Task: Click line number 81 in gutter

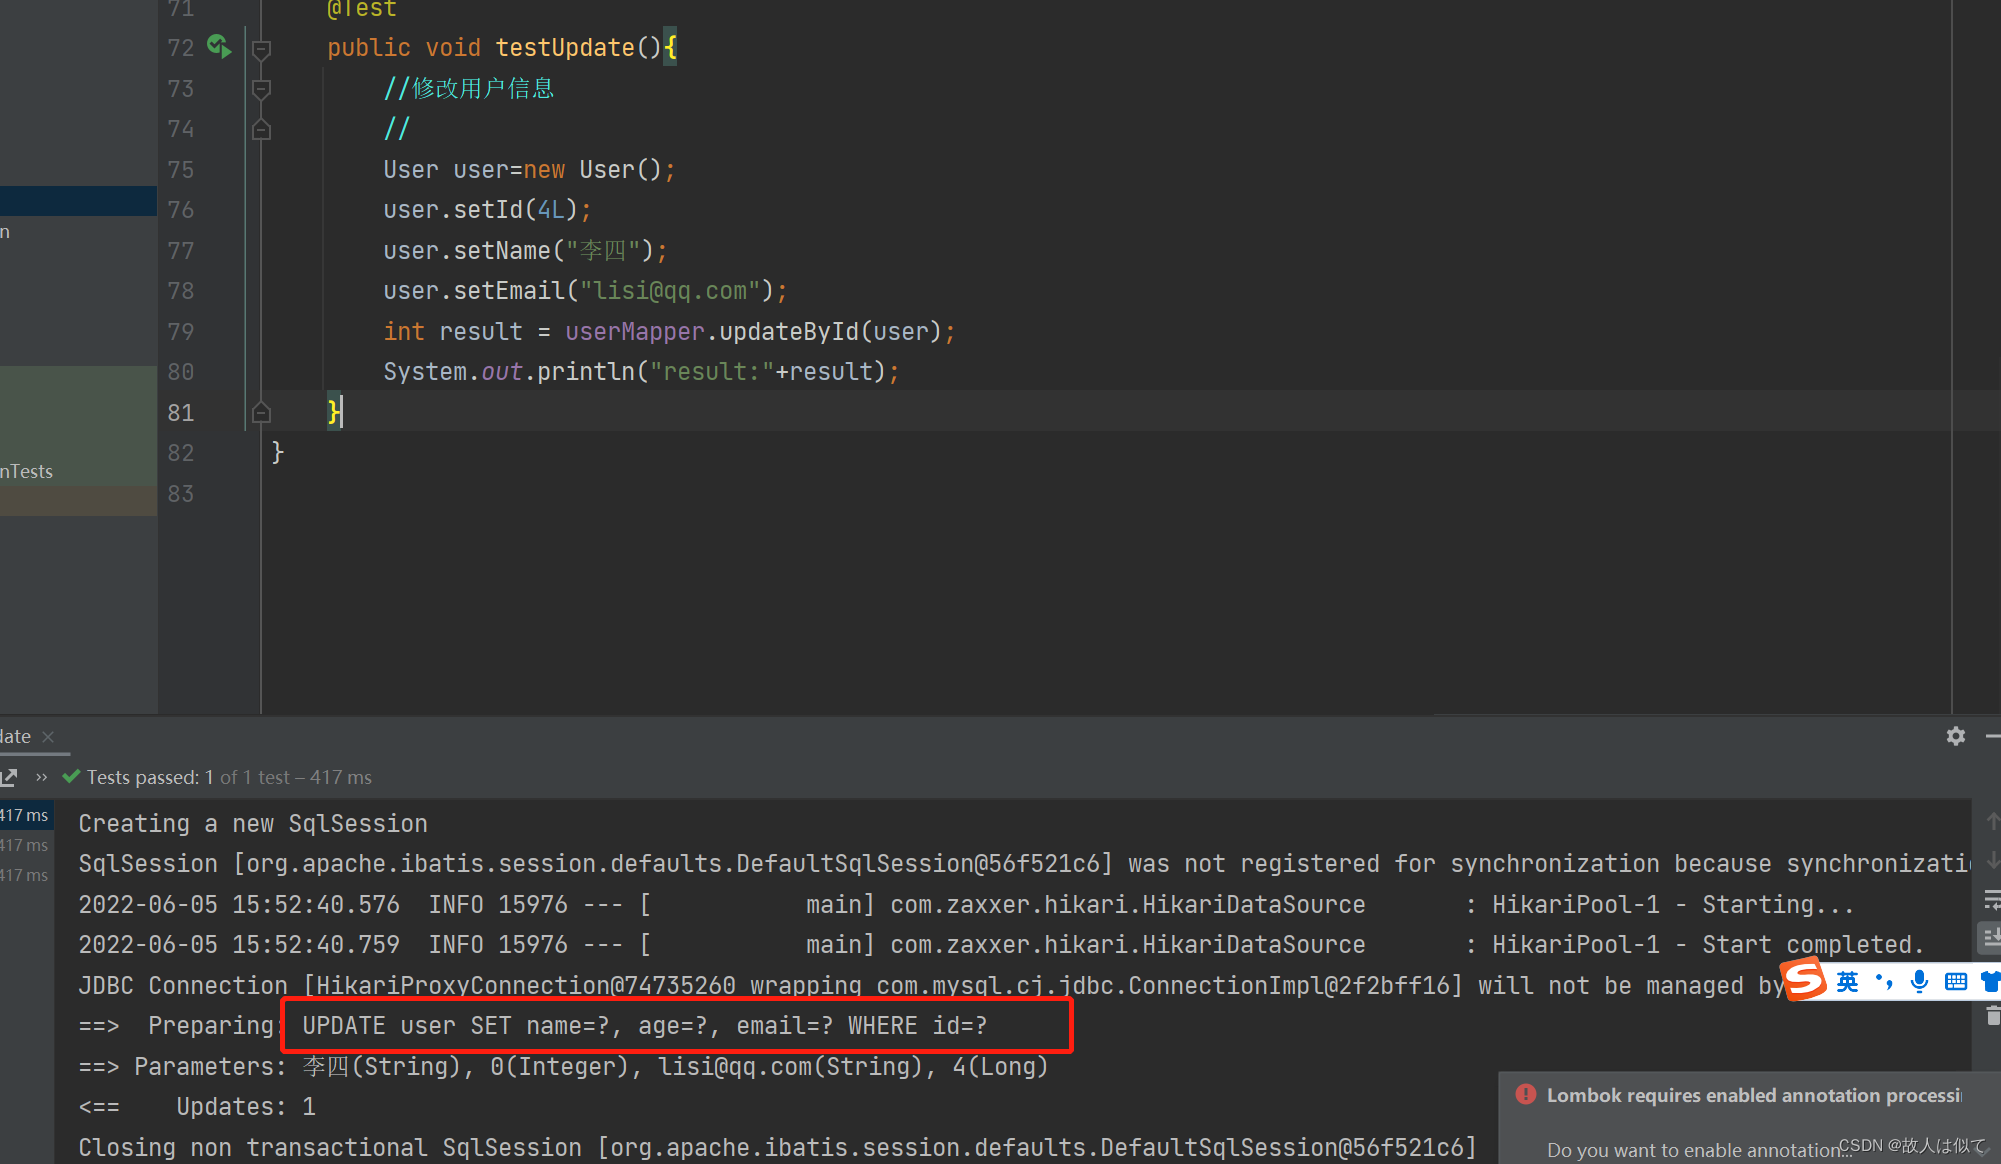Action: 181,413
